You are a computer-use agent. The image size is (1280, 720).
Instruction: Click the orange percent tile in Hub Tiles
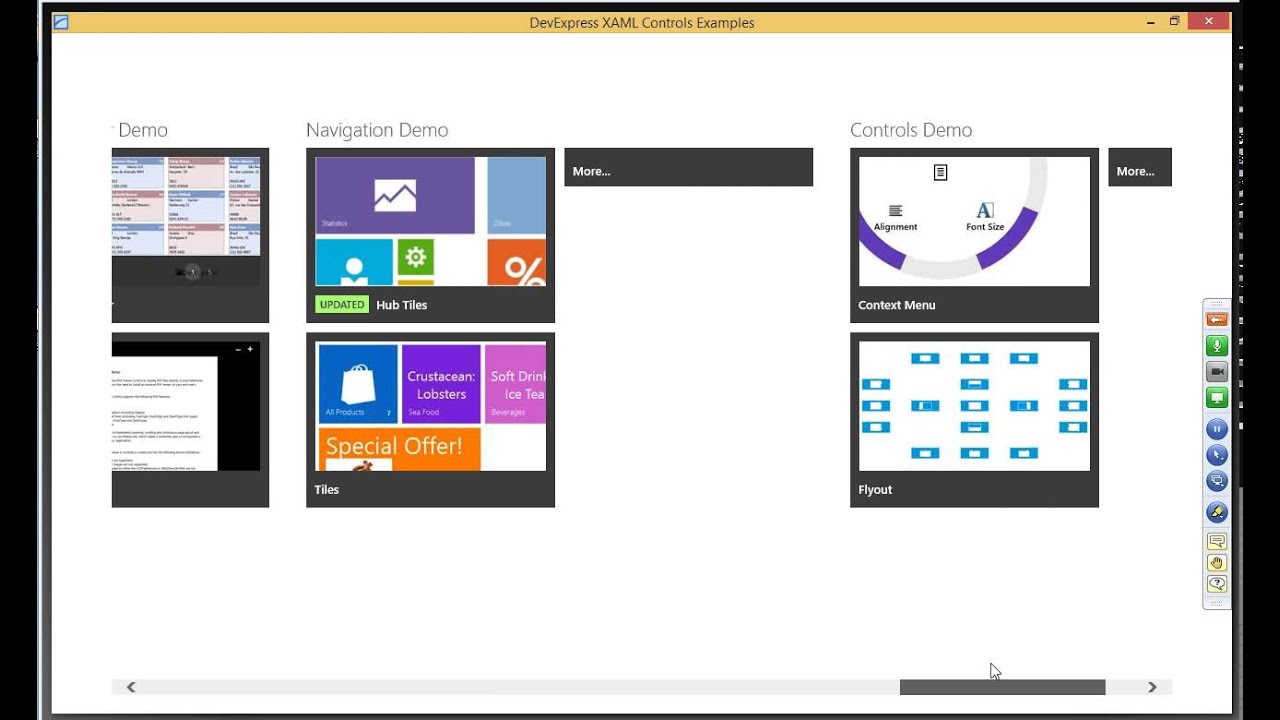[x=517, y=262]
